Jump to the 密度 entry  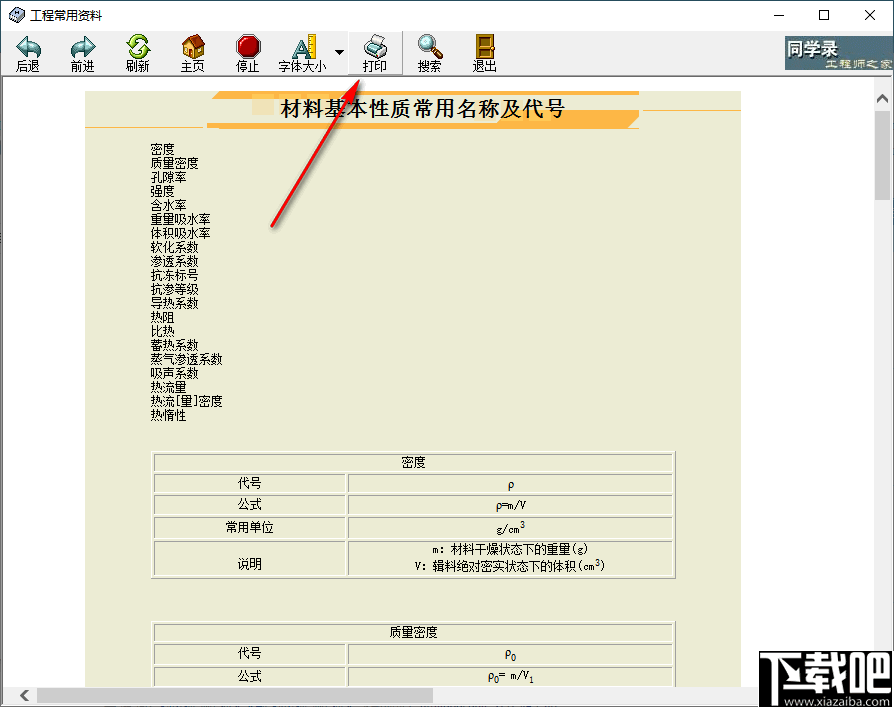pos(162,149)
